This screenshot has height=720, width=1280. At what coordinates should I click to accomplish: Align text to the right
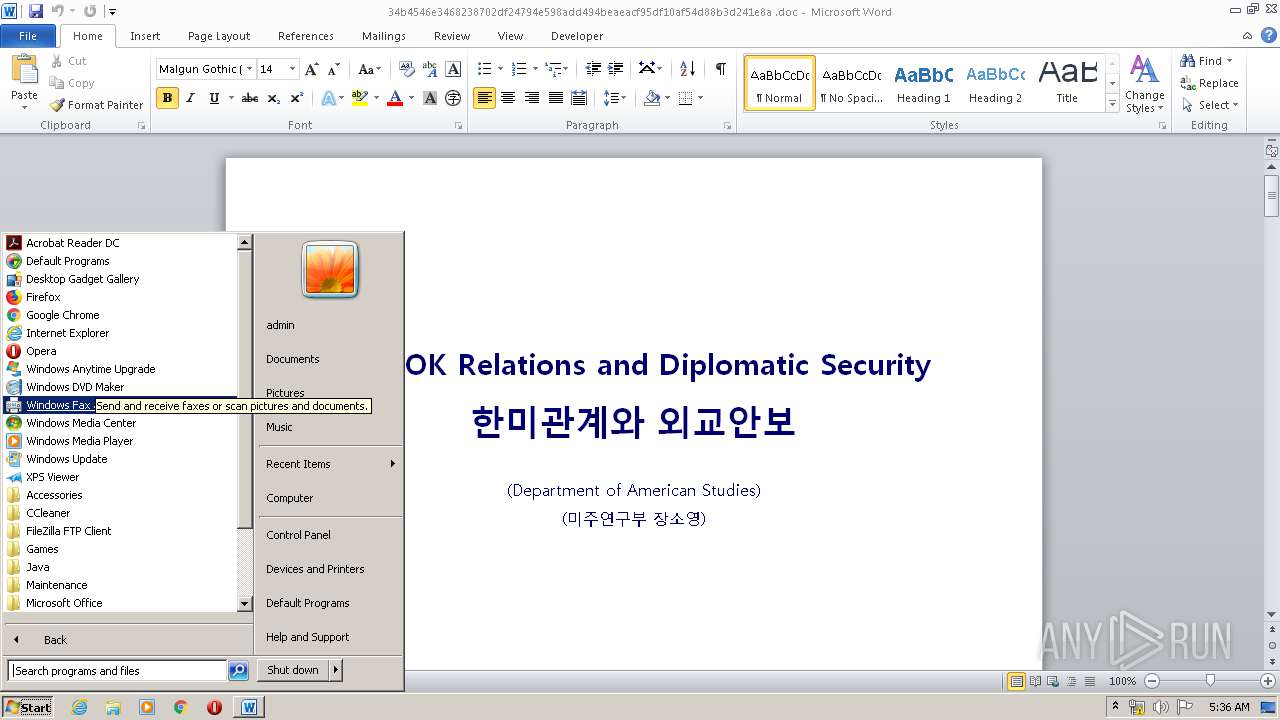(x=532, y=98)
